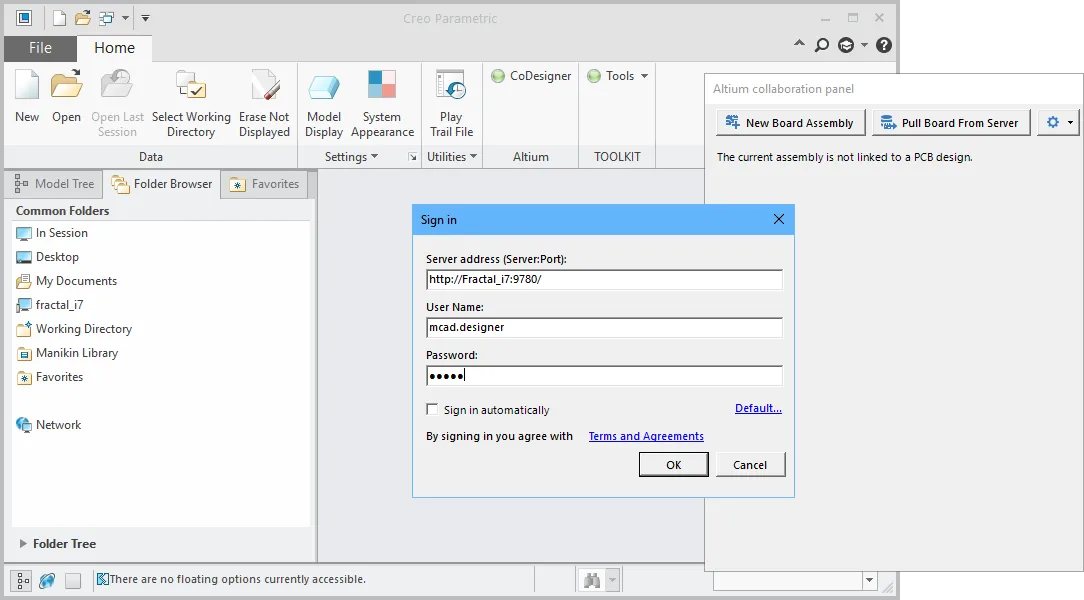The image size is (1084, 600).
Task: Open the Network folder
Action: (x=48, y=425)
